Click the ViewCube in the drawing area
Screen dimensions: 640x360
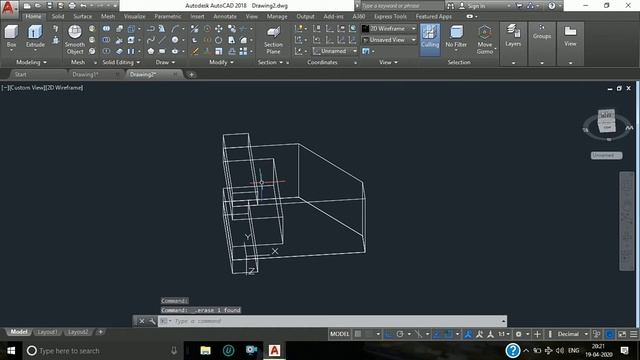pos(607,121)
